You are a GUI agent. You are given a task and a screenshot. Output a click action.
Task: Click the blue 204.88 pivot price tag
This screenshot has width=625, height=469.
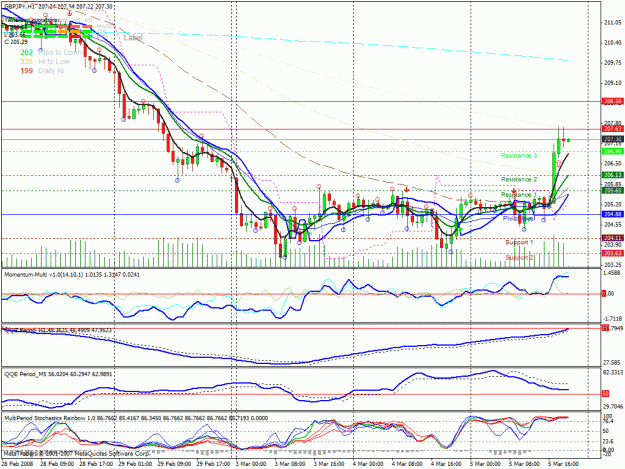tap(613, 214)
